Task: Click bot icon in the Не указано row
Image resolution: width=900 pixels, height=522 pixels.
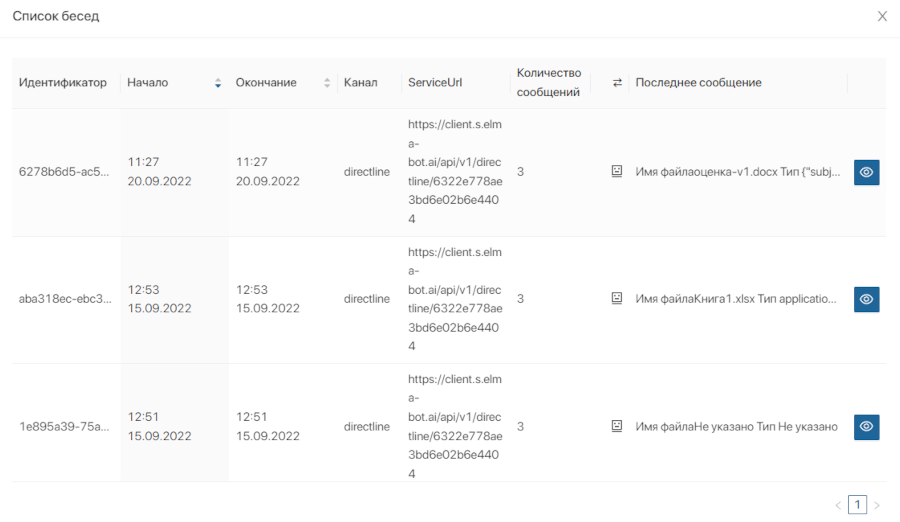Action: point(617,426)
